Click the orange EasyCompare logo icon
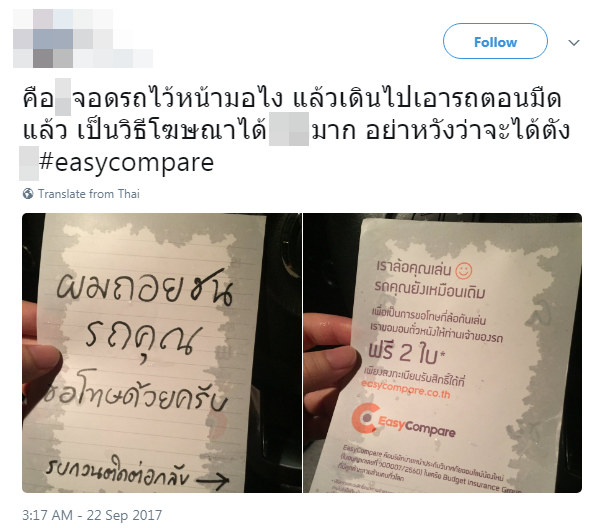Image resolution: width=589 pixels, height=528 pixels. [365, 418]
